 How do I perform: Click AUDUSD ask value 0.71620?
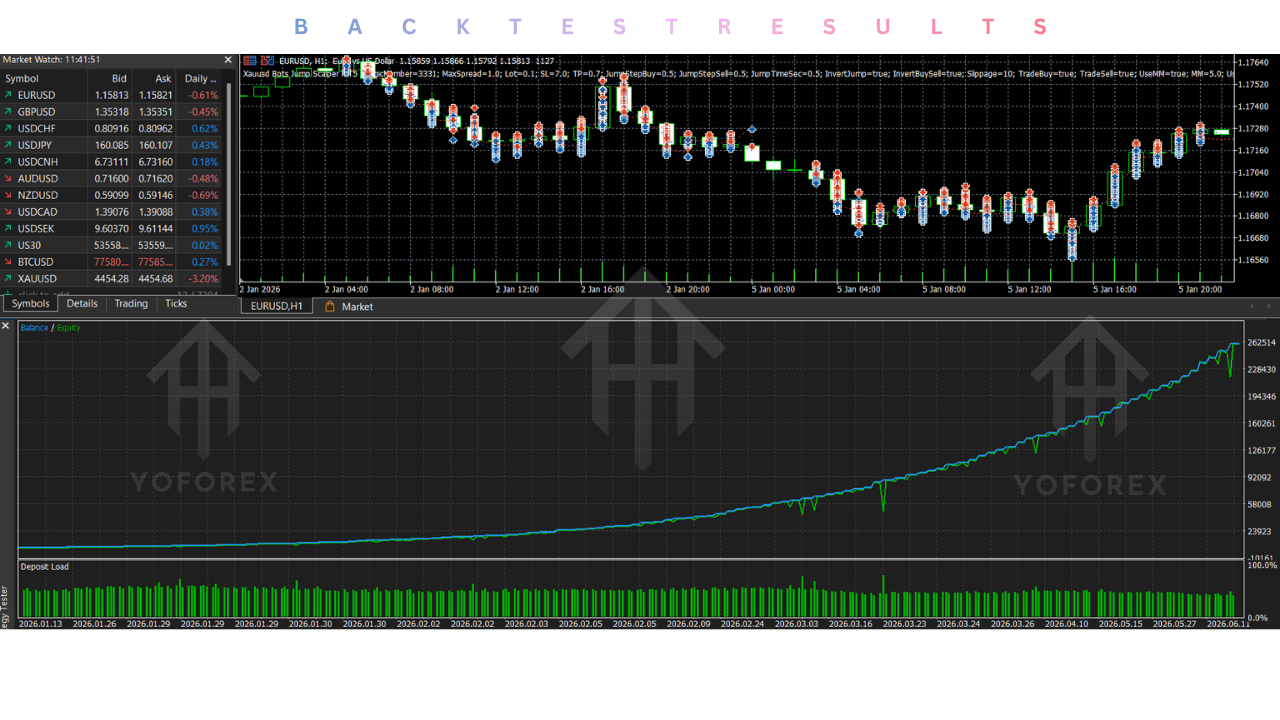click(155, 179)
